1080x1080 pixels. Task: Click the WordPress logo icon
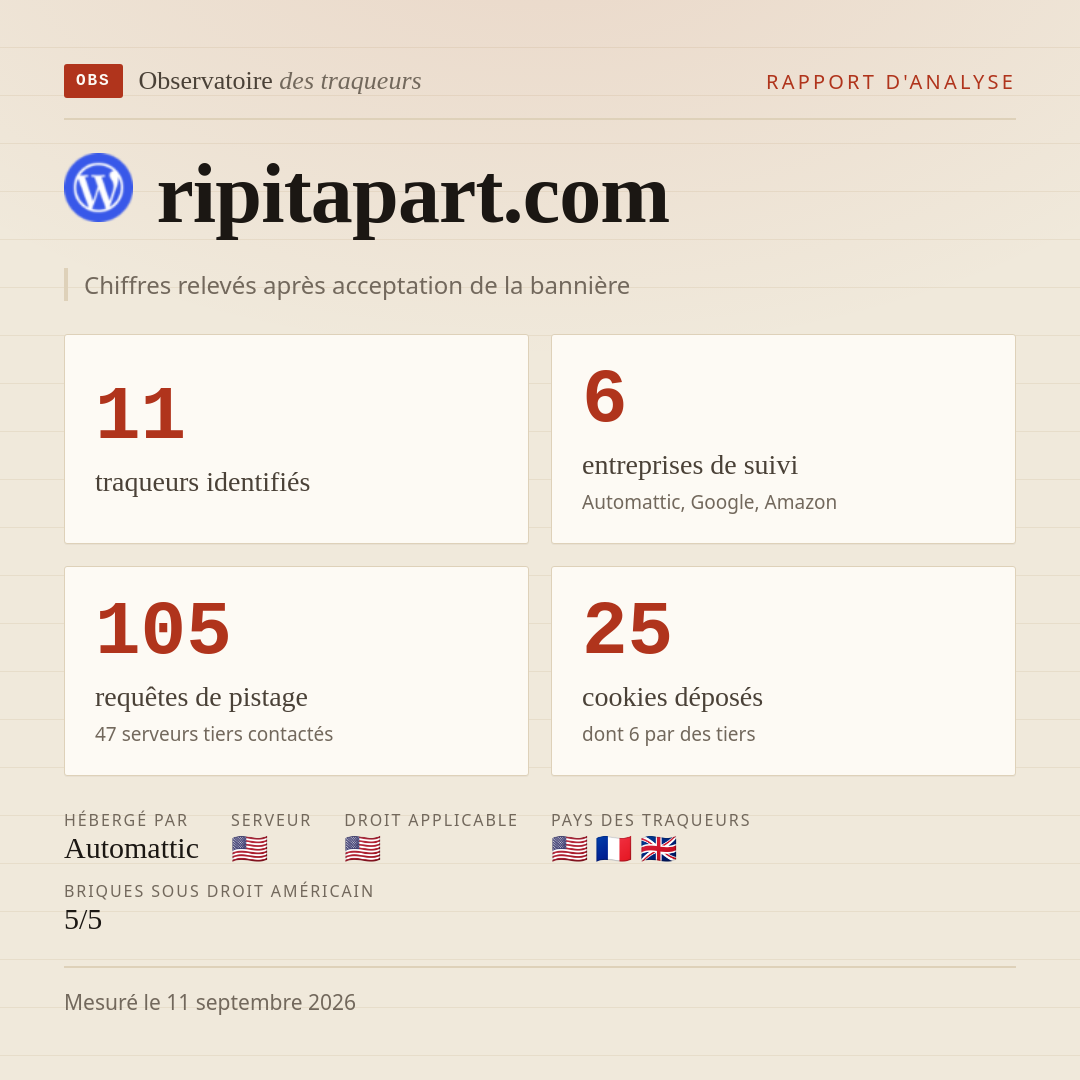98,187
